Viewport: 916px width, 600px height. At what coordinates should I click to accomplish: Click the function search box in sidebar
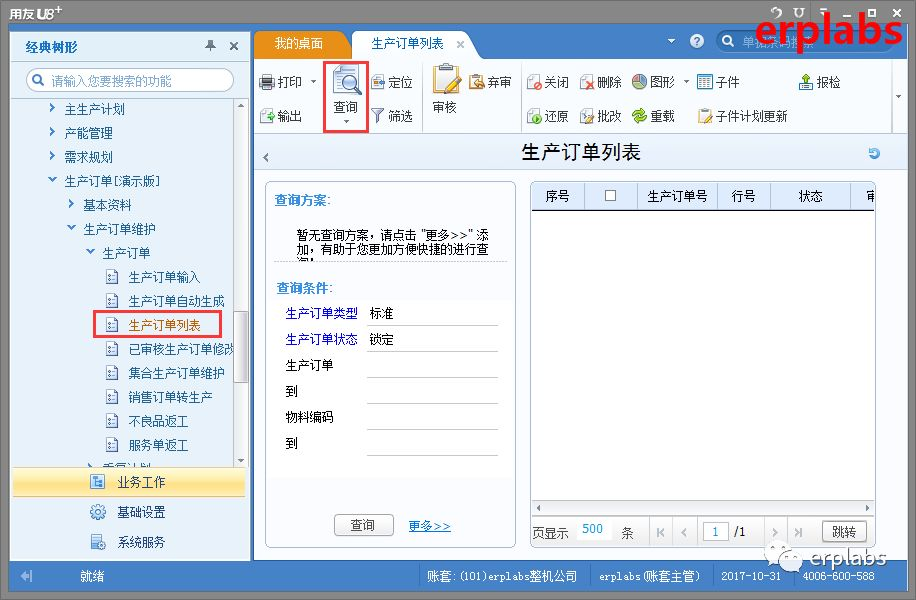coord(130,81)
